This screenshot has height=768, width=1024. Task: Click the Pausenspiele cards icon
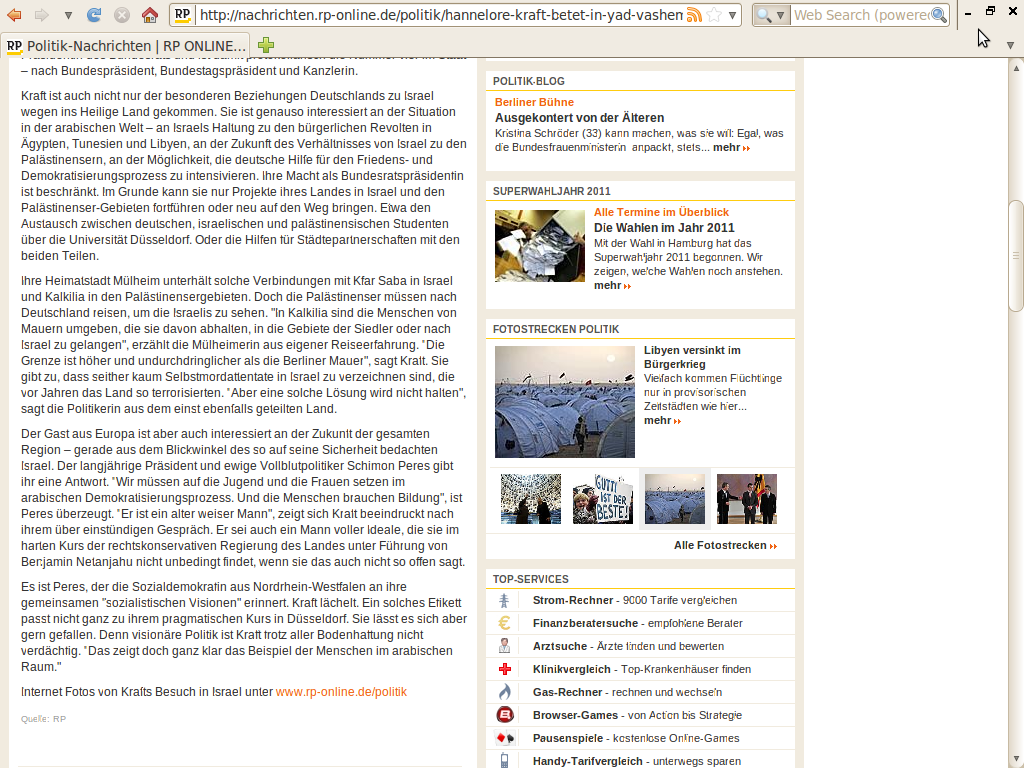[505, 738]
